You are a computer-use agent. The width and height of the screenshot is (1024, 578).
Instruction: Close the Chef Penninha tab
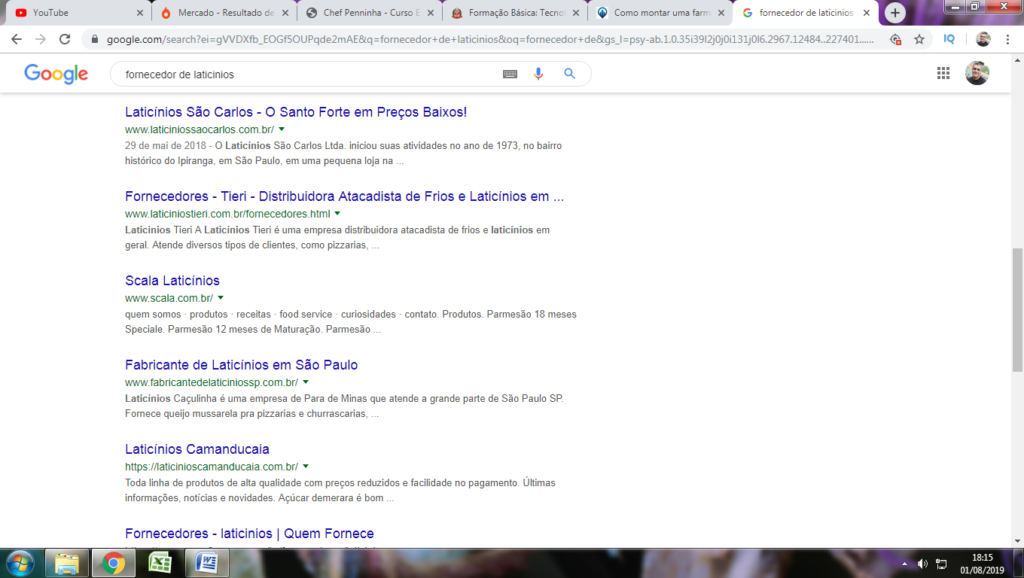430,12
